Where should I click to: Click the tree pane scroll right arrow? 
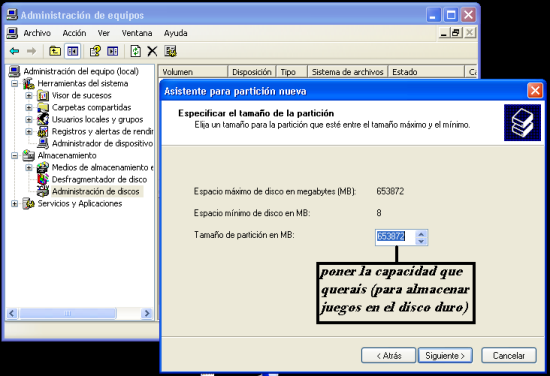coord(147,313)
